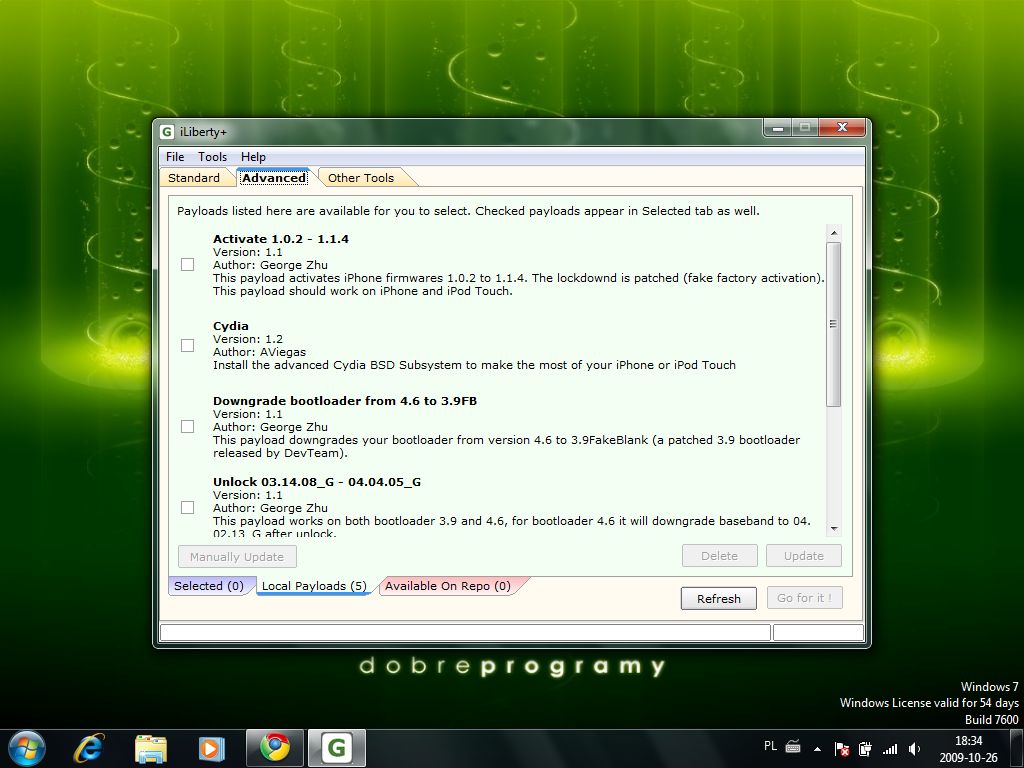Screen dimensions: 1024x768
Task: Select the Cydia payload title
Action: click(x=231, y=326)
